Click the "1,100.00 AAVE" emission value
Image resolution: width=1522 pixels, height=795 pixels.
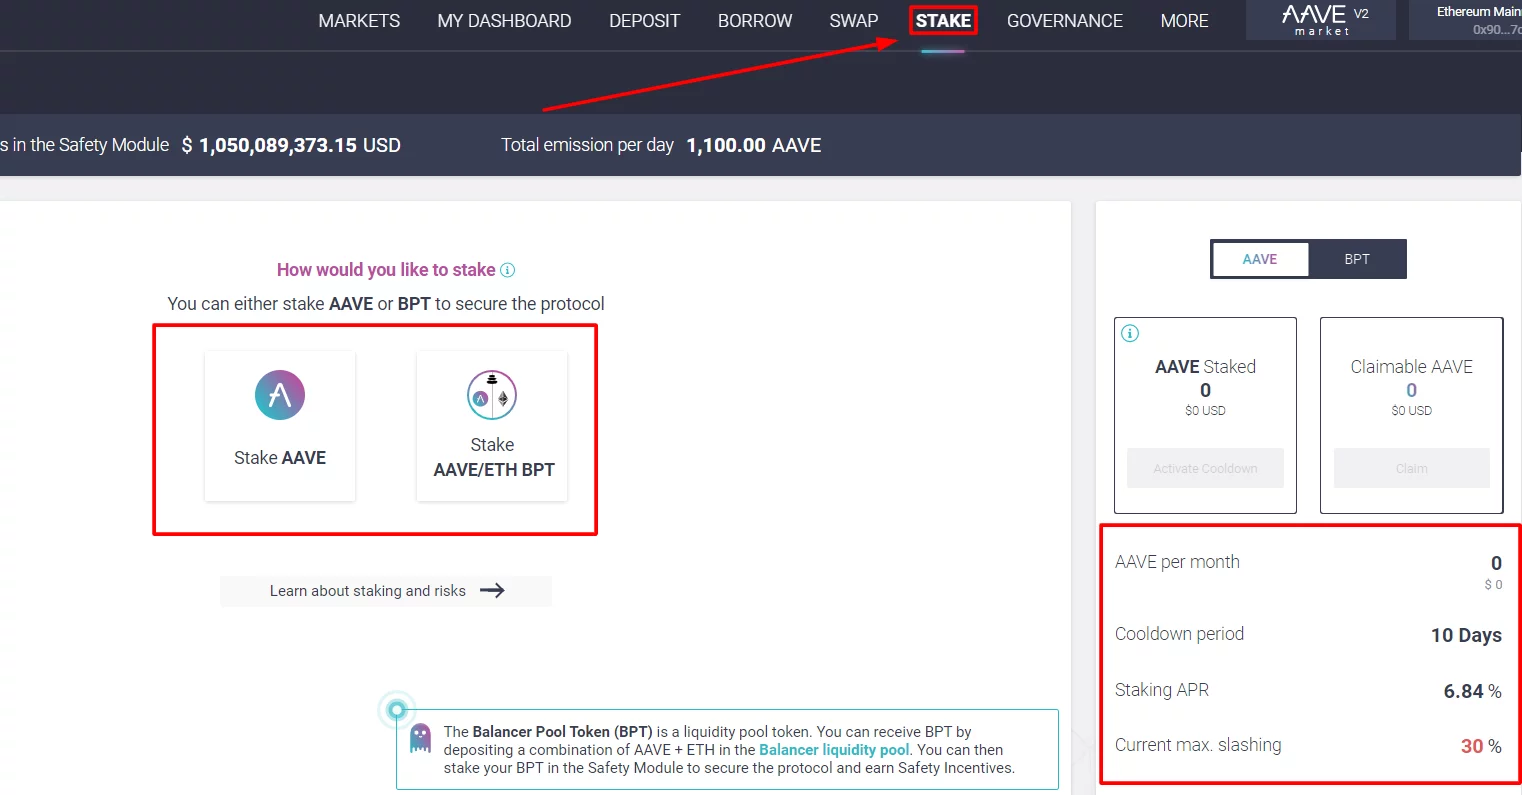pyautogui.click(x=754, y=145)
